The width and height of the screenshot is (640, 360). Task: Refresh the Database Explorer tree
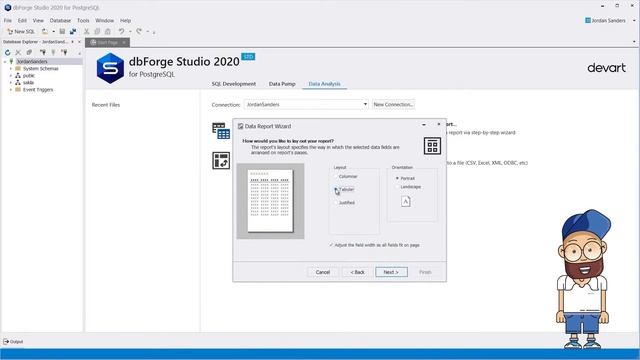pyautogui.click(x=7, y=52)
